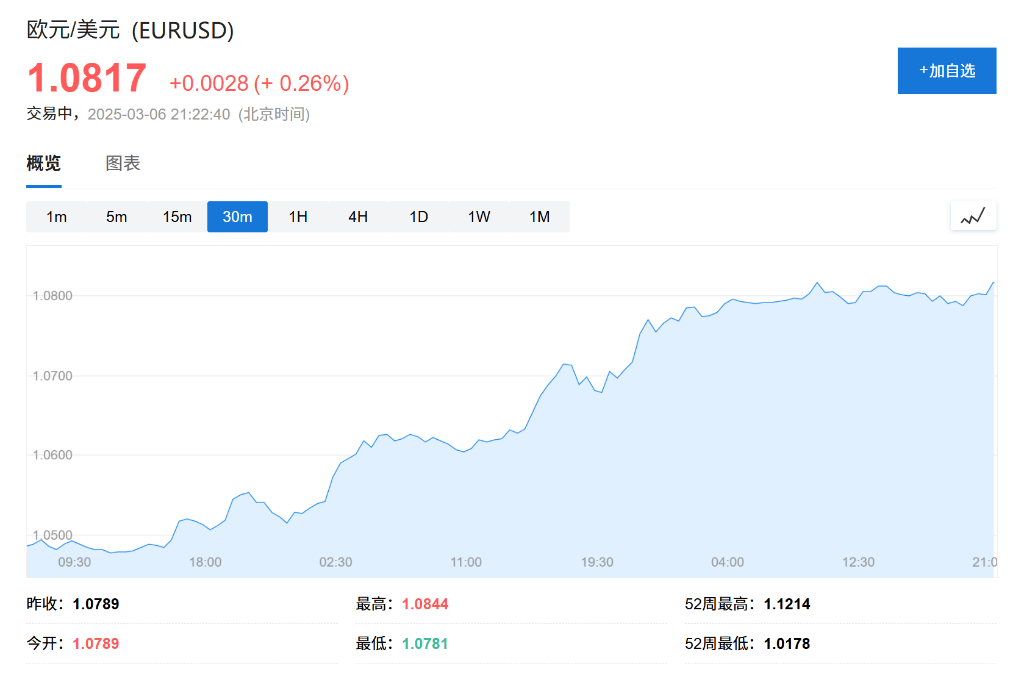Screen dimensions: 1024x682
Task: Select the 1D interval
Action: point(419,217)
